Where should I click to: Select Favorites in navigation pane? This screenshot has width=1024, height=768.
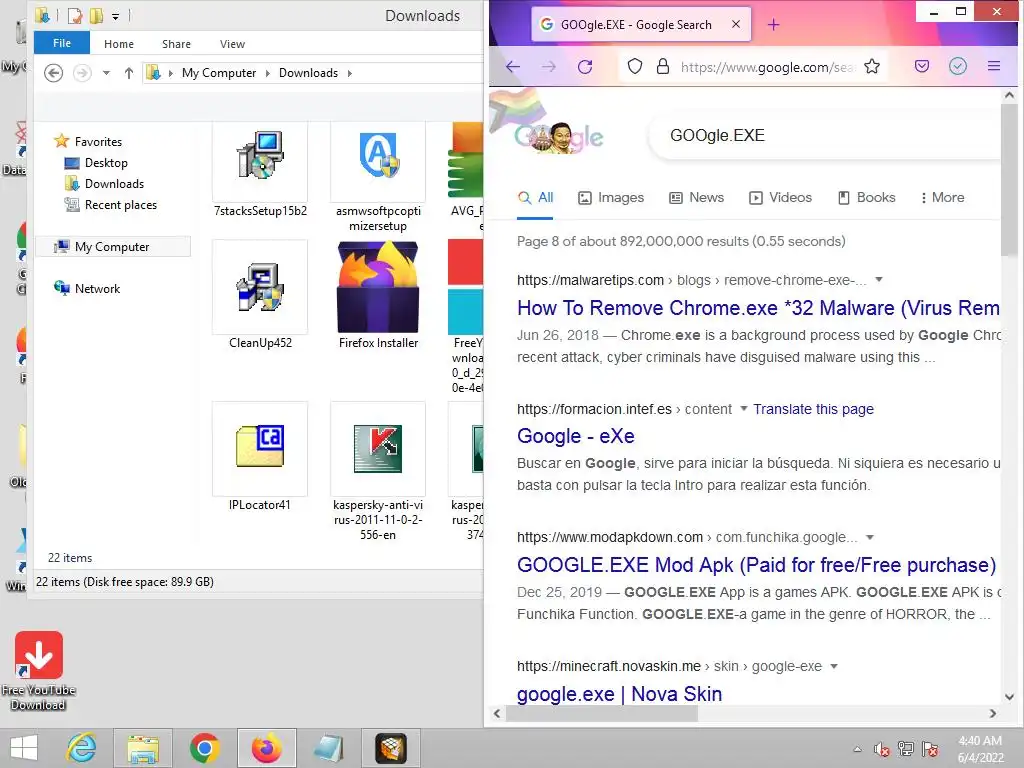(98, 141)
